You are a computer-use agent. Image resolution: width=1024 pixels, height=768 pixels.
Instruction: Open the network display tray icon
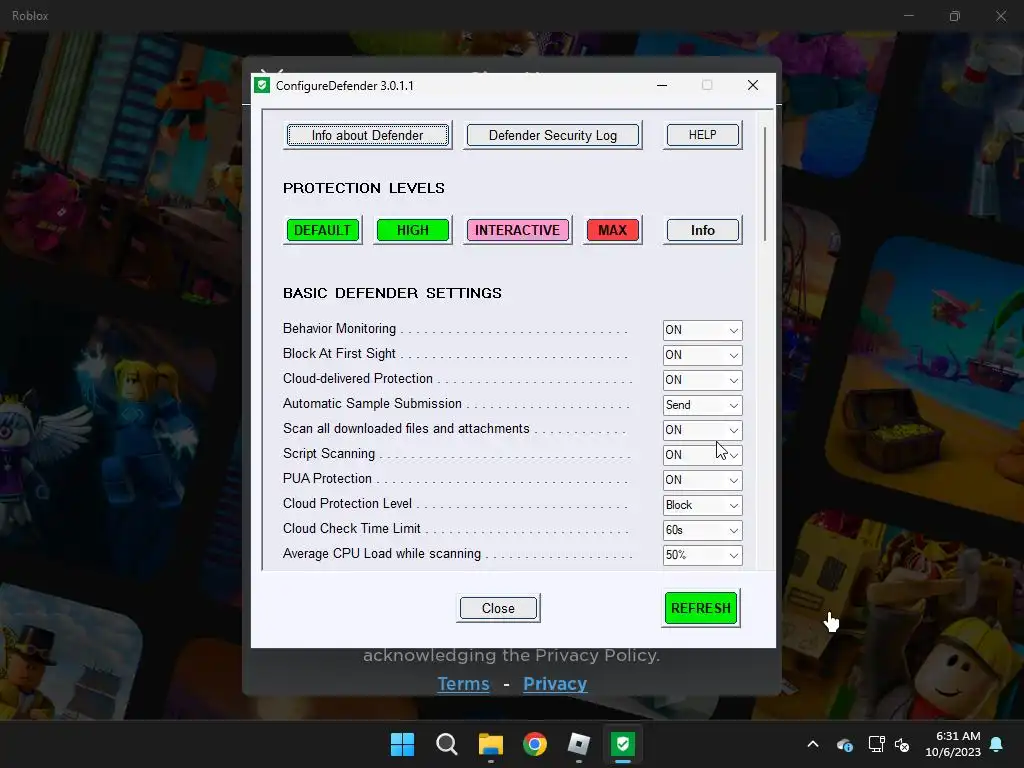(x=876, y=744)
